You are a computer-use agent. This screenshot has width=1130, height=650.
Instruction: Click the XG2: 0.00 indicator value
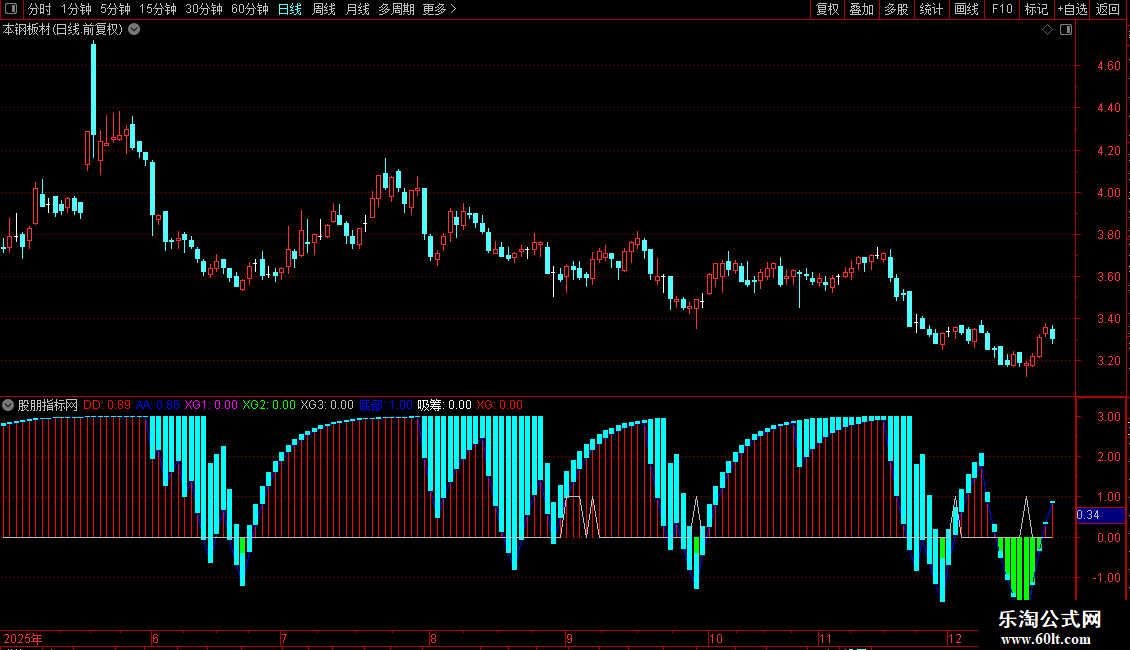pyautogui.click(x=269, y=405)
